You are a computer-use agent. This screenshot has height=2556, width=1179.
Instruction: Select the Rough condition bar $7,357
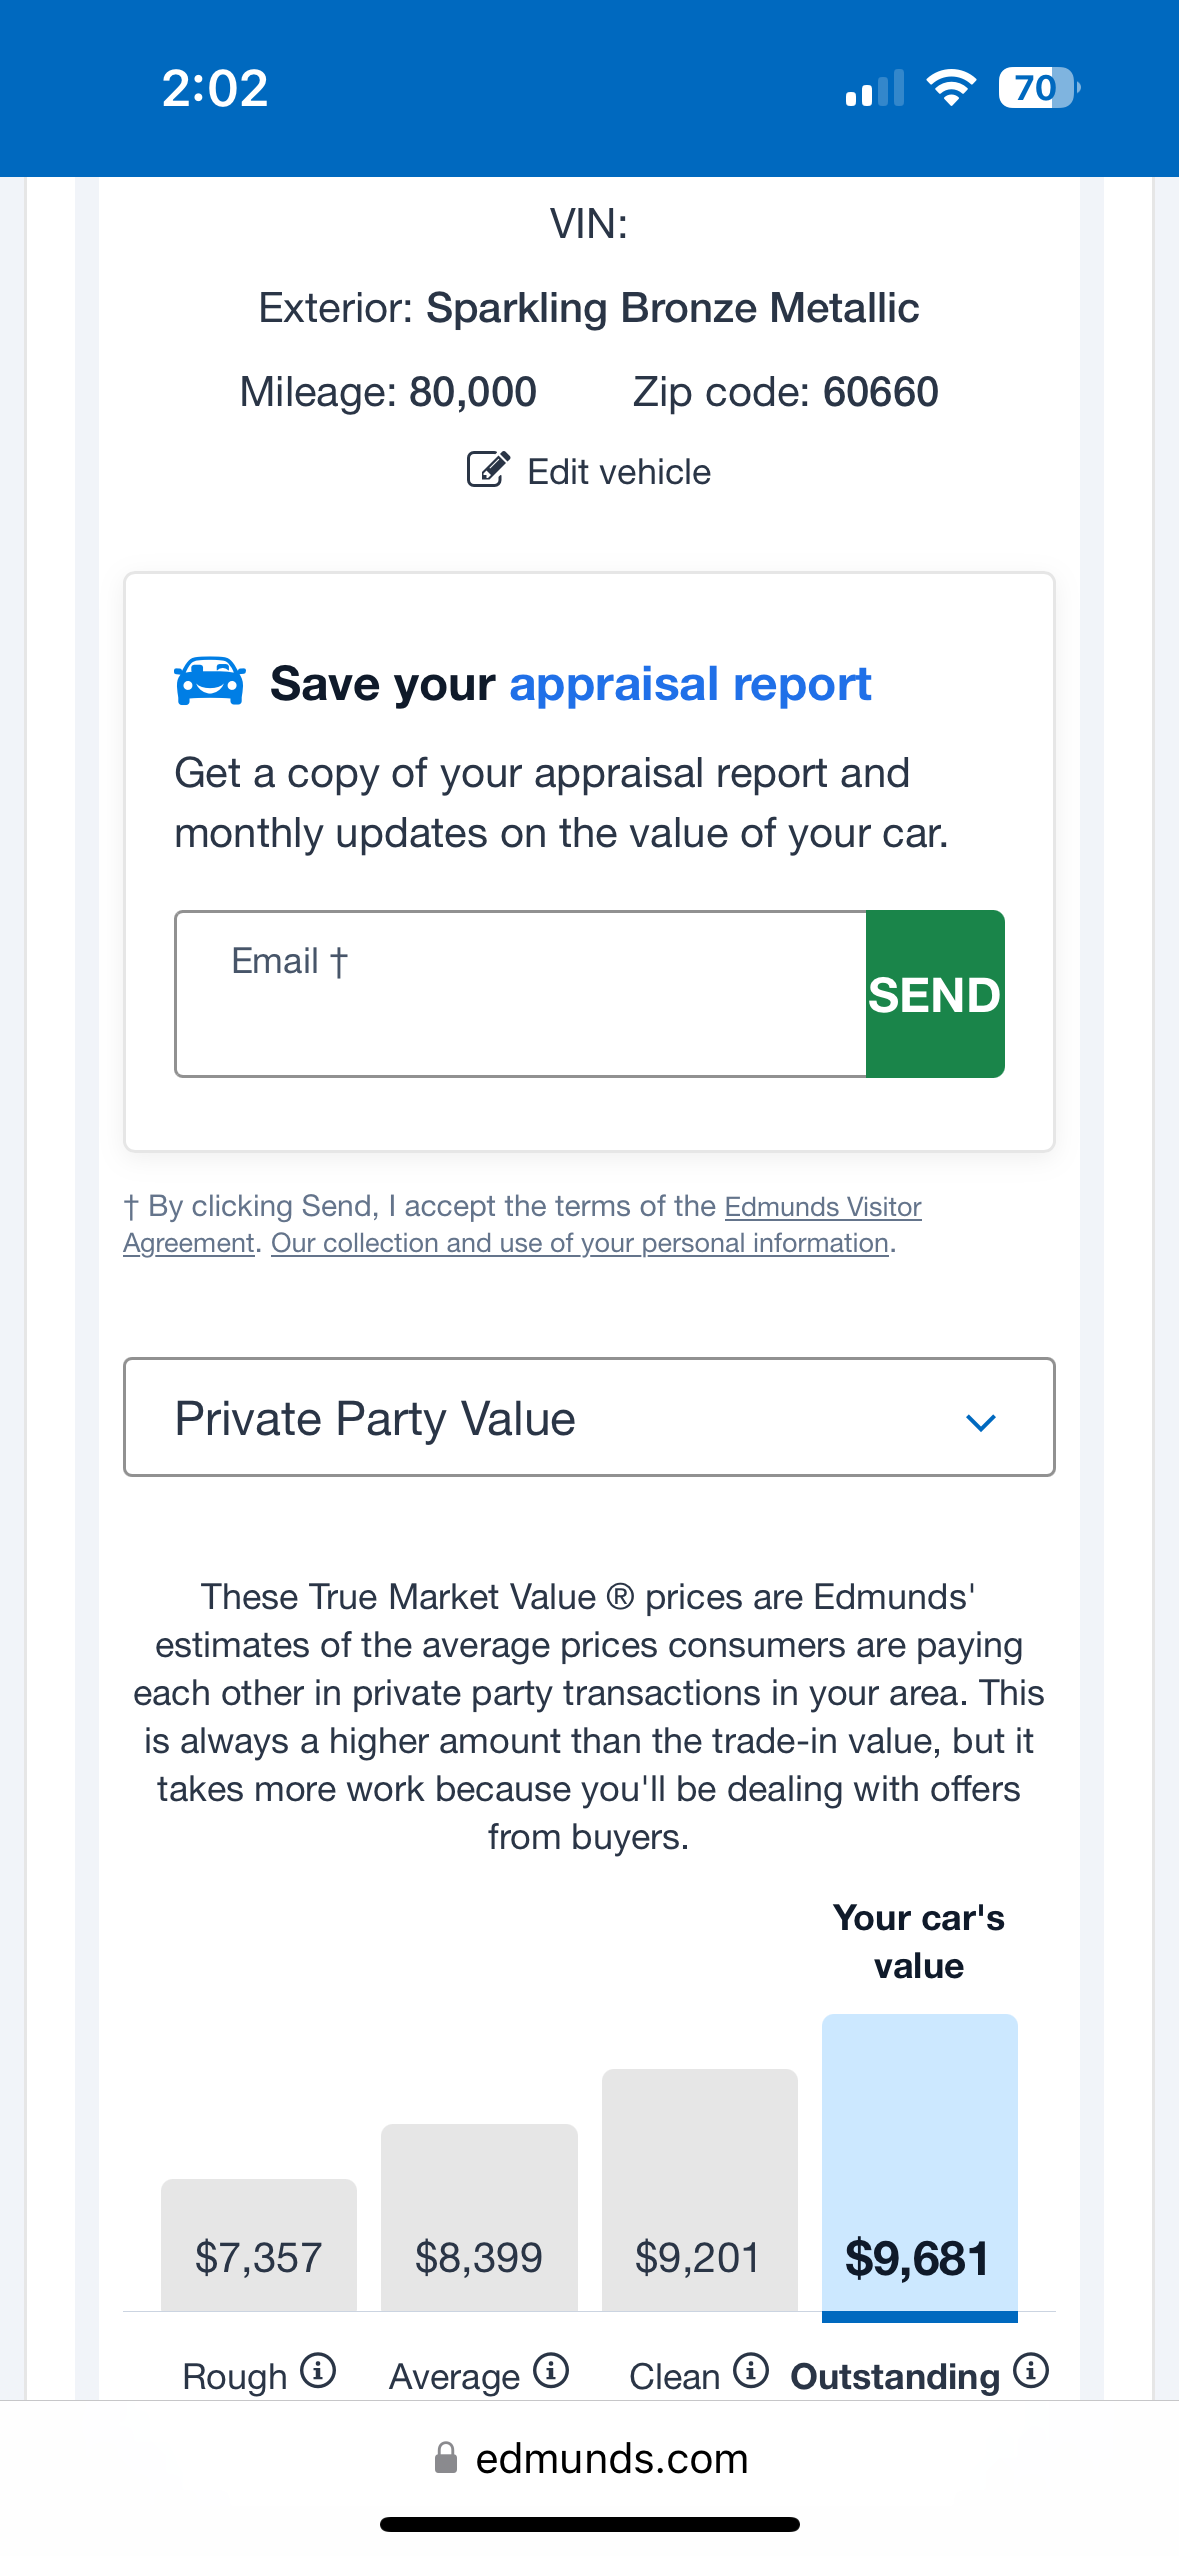(259, 2245)
